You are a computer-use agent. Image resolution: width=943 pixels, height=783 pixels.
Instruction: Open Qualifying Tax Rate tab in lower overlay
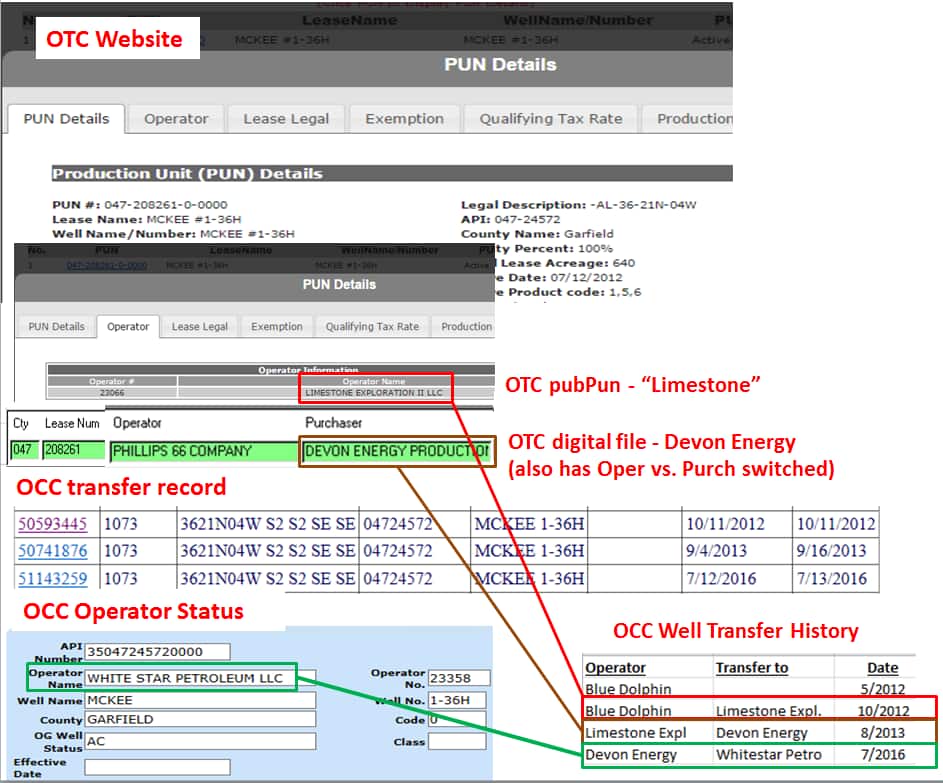pos(372,327)
